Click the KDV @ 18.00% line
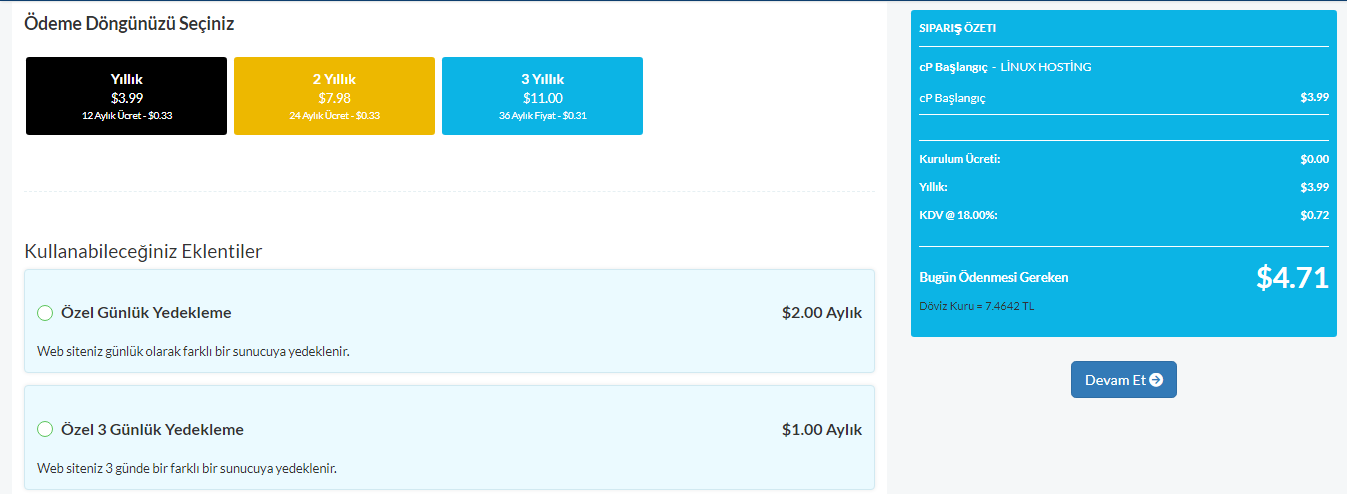The image size is (1347, 494). (x=1124, y=215)
